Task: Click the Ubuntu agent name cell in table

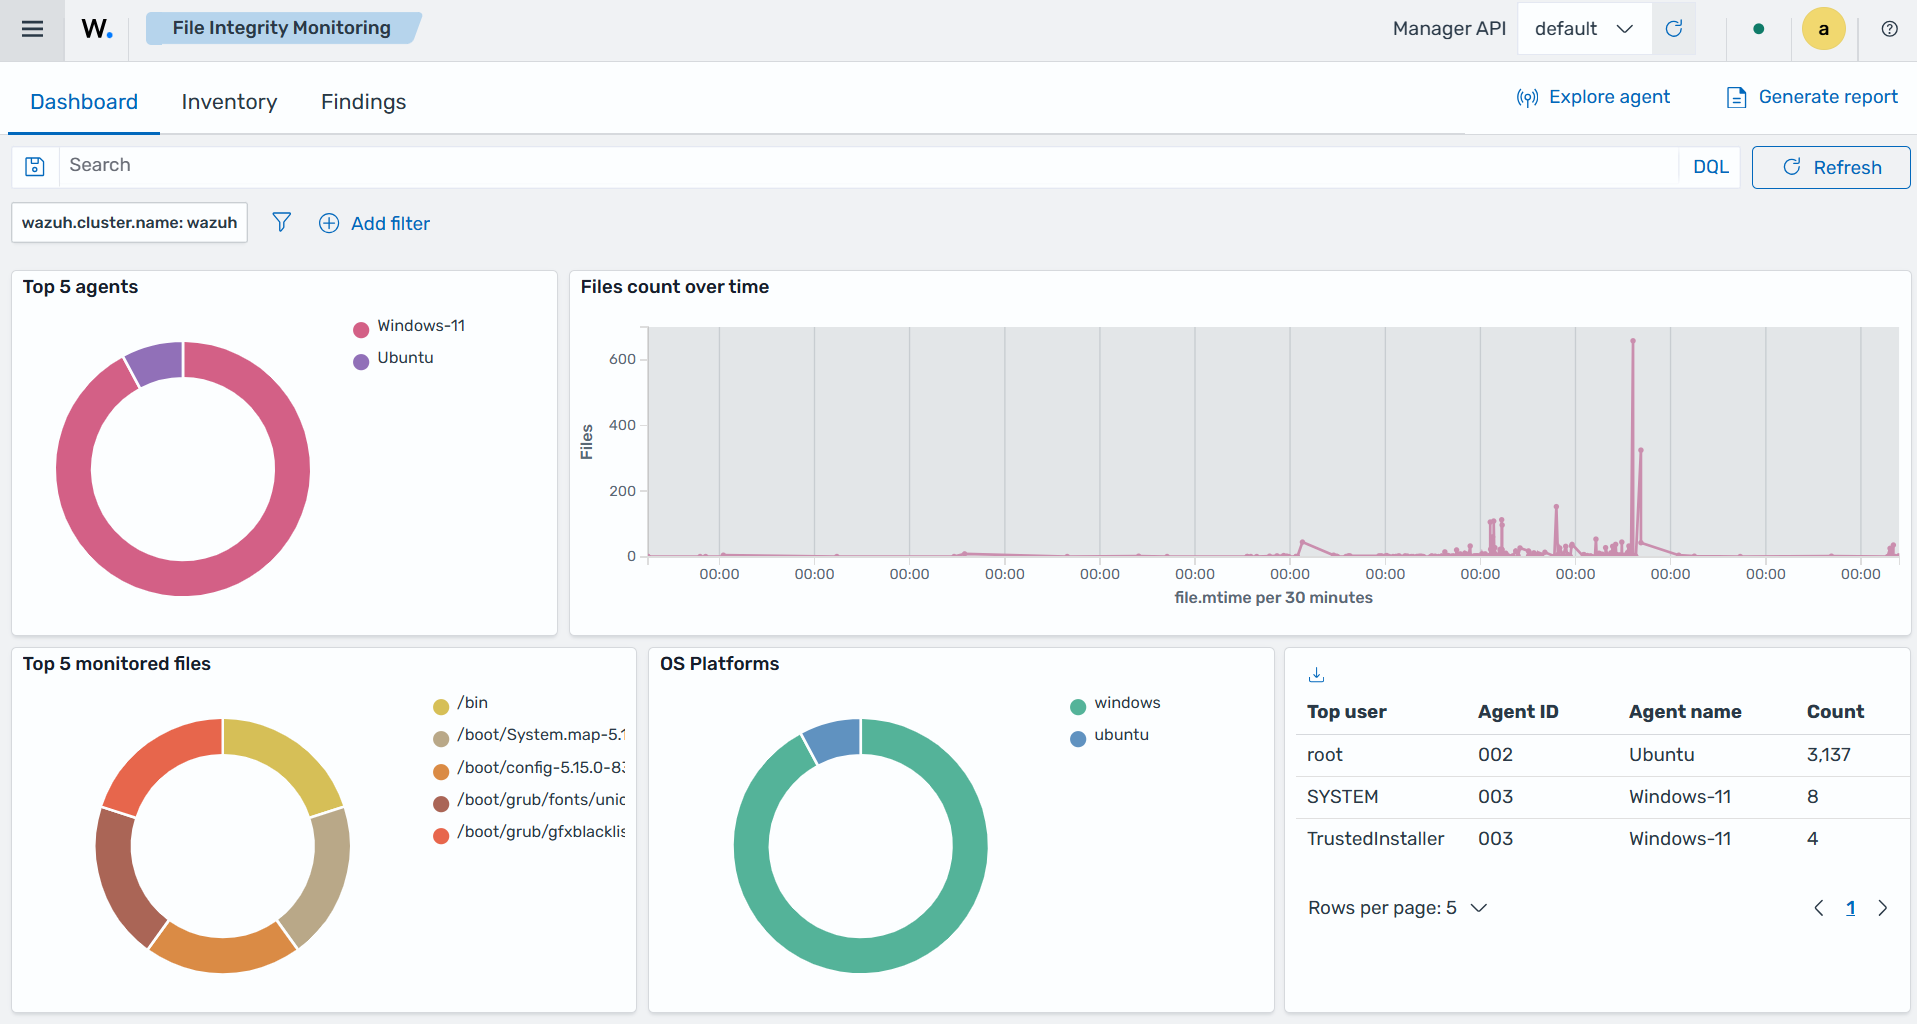Action: (1661, 755)
